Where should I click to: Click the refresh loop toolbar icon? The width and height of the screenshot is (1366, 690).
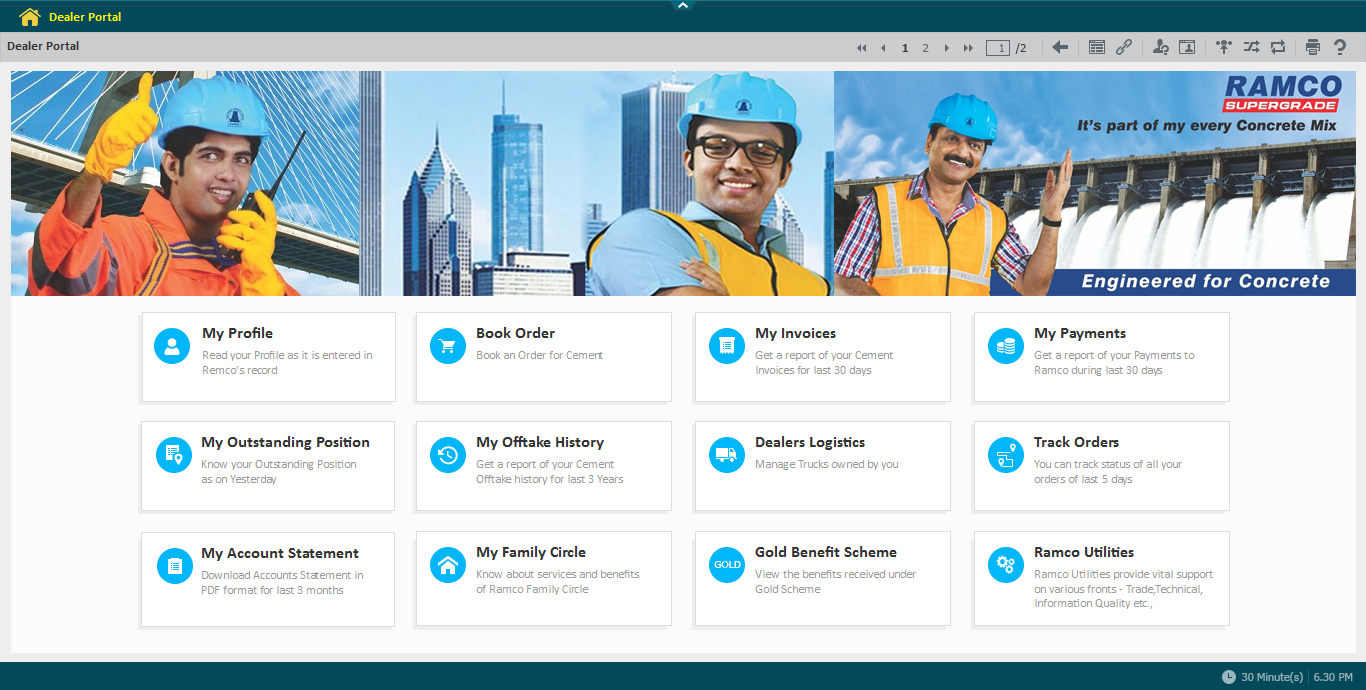1278,47
